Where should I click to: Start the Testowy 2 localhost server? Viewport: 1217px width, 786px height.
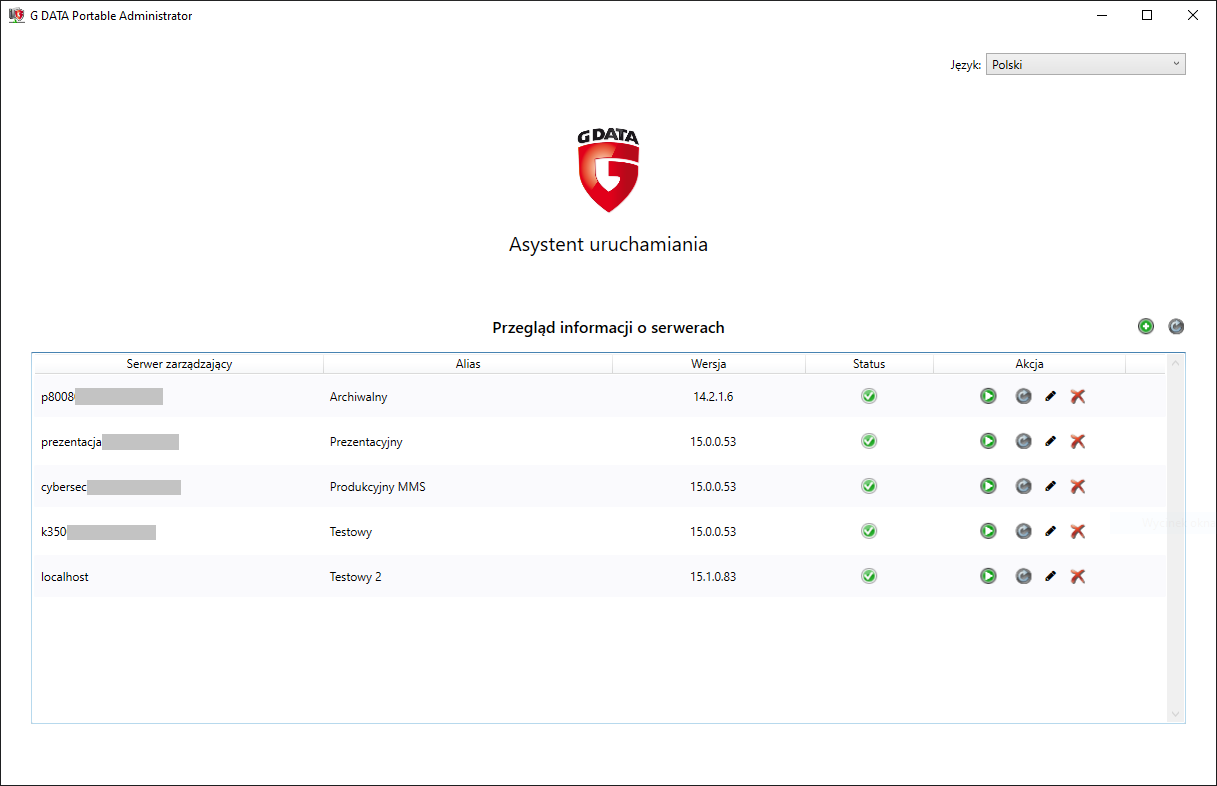988,576
